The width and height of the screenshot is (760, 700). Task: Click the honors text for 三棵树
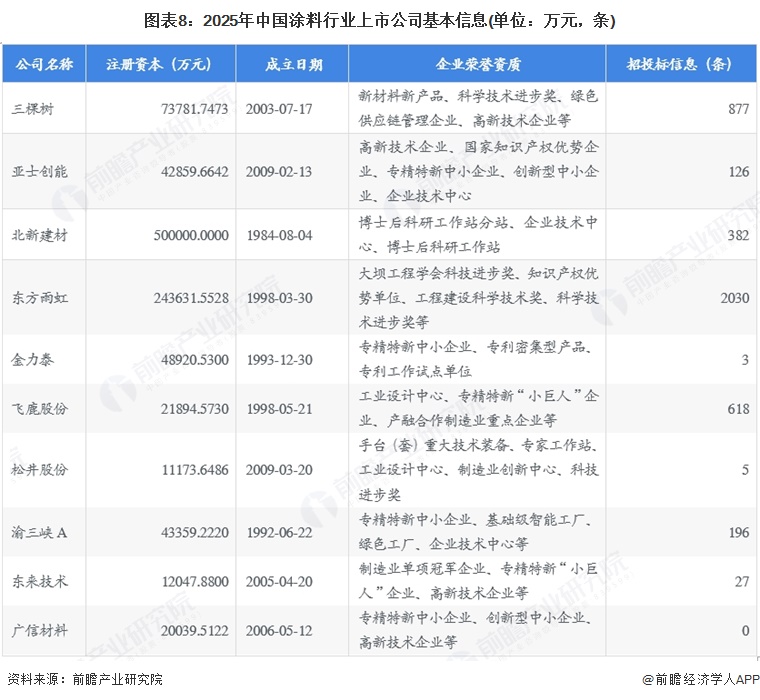point(478,108)
